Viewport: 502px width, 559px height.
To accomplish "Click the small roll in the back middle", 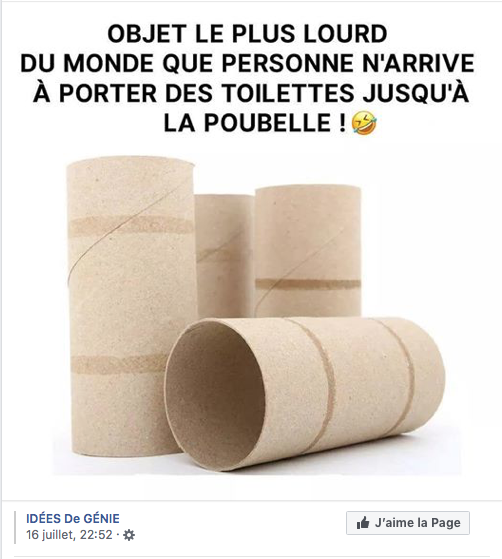I will (225, 257).
